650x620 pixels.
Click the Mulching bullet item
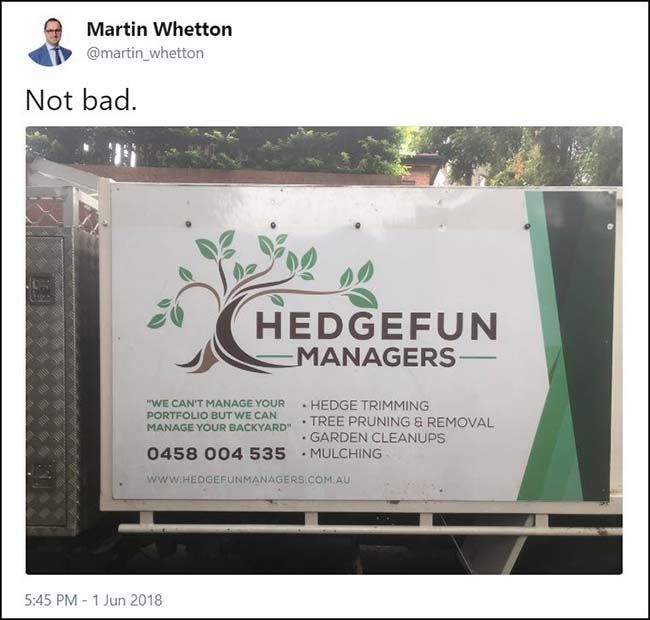(342, 453)
